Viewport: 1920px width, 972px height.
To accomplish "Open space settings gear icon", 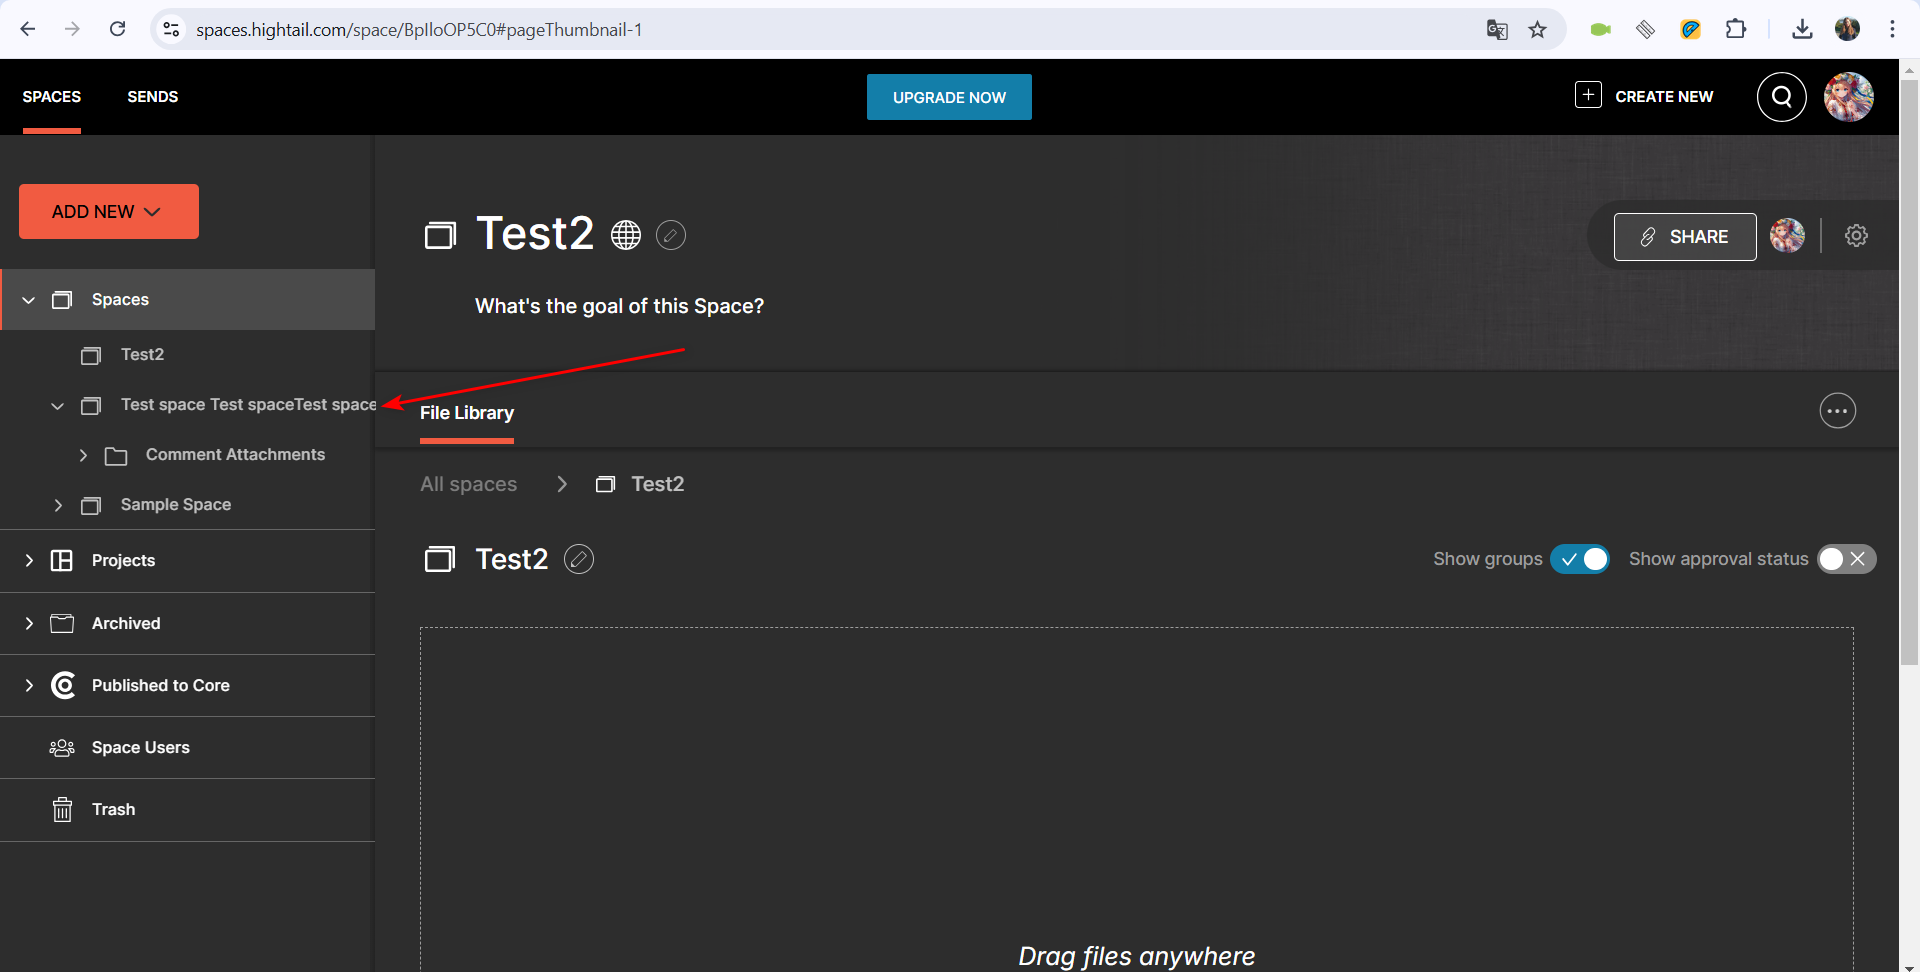I will 1856,236.
